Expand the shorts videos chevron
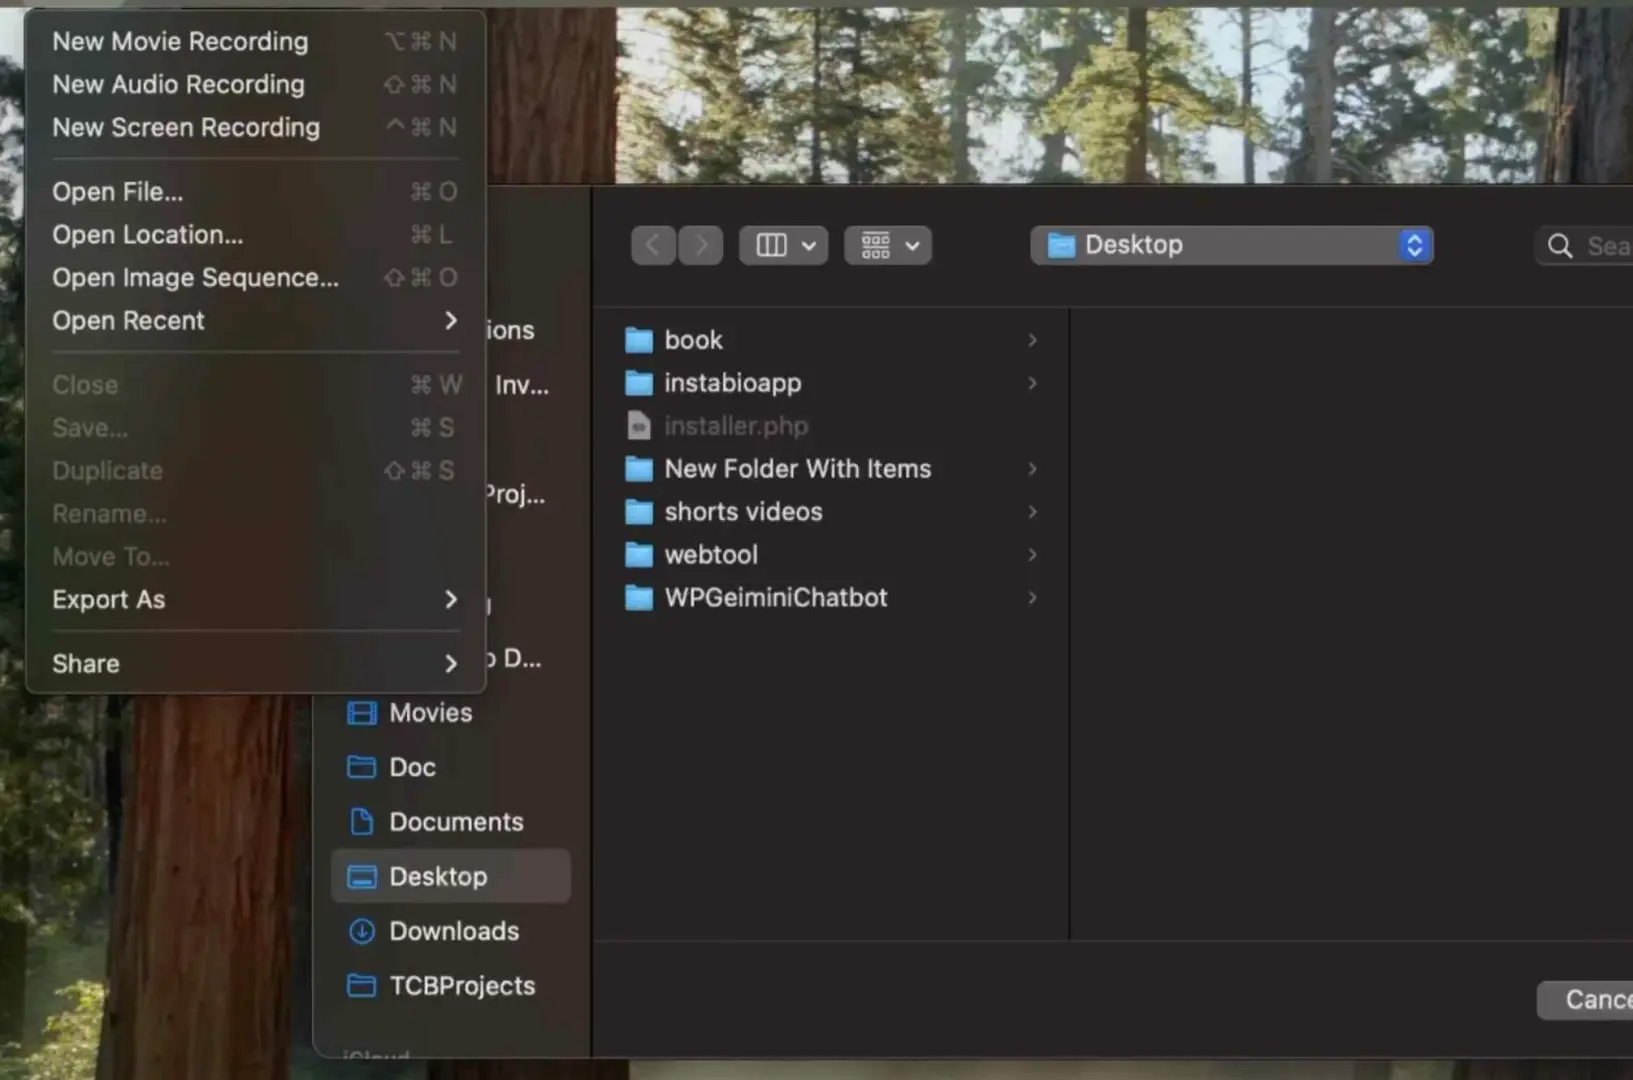 pyautogui.click(x=1033, y=512)
